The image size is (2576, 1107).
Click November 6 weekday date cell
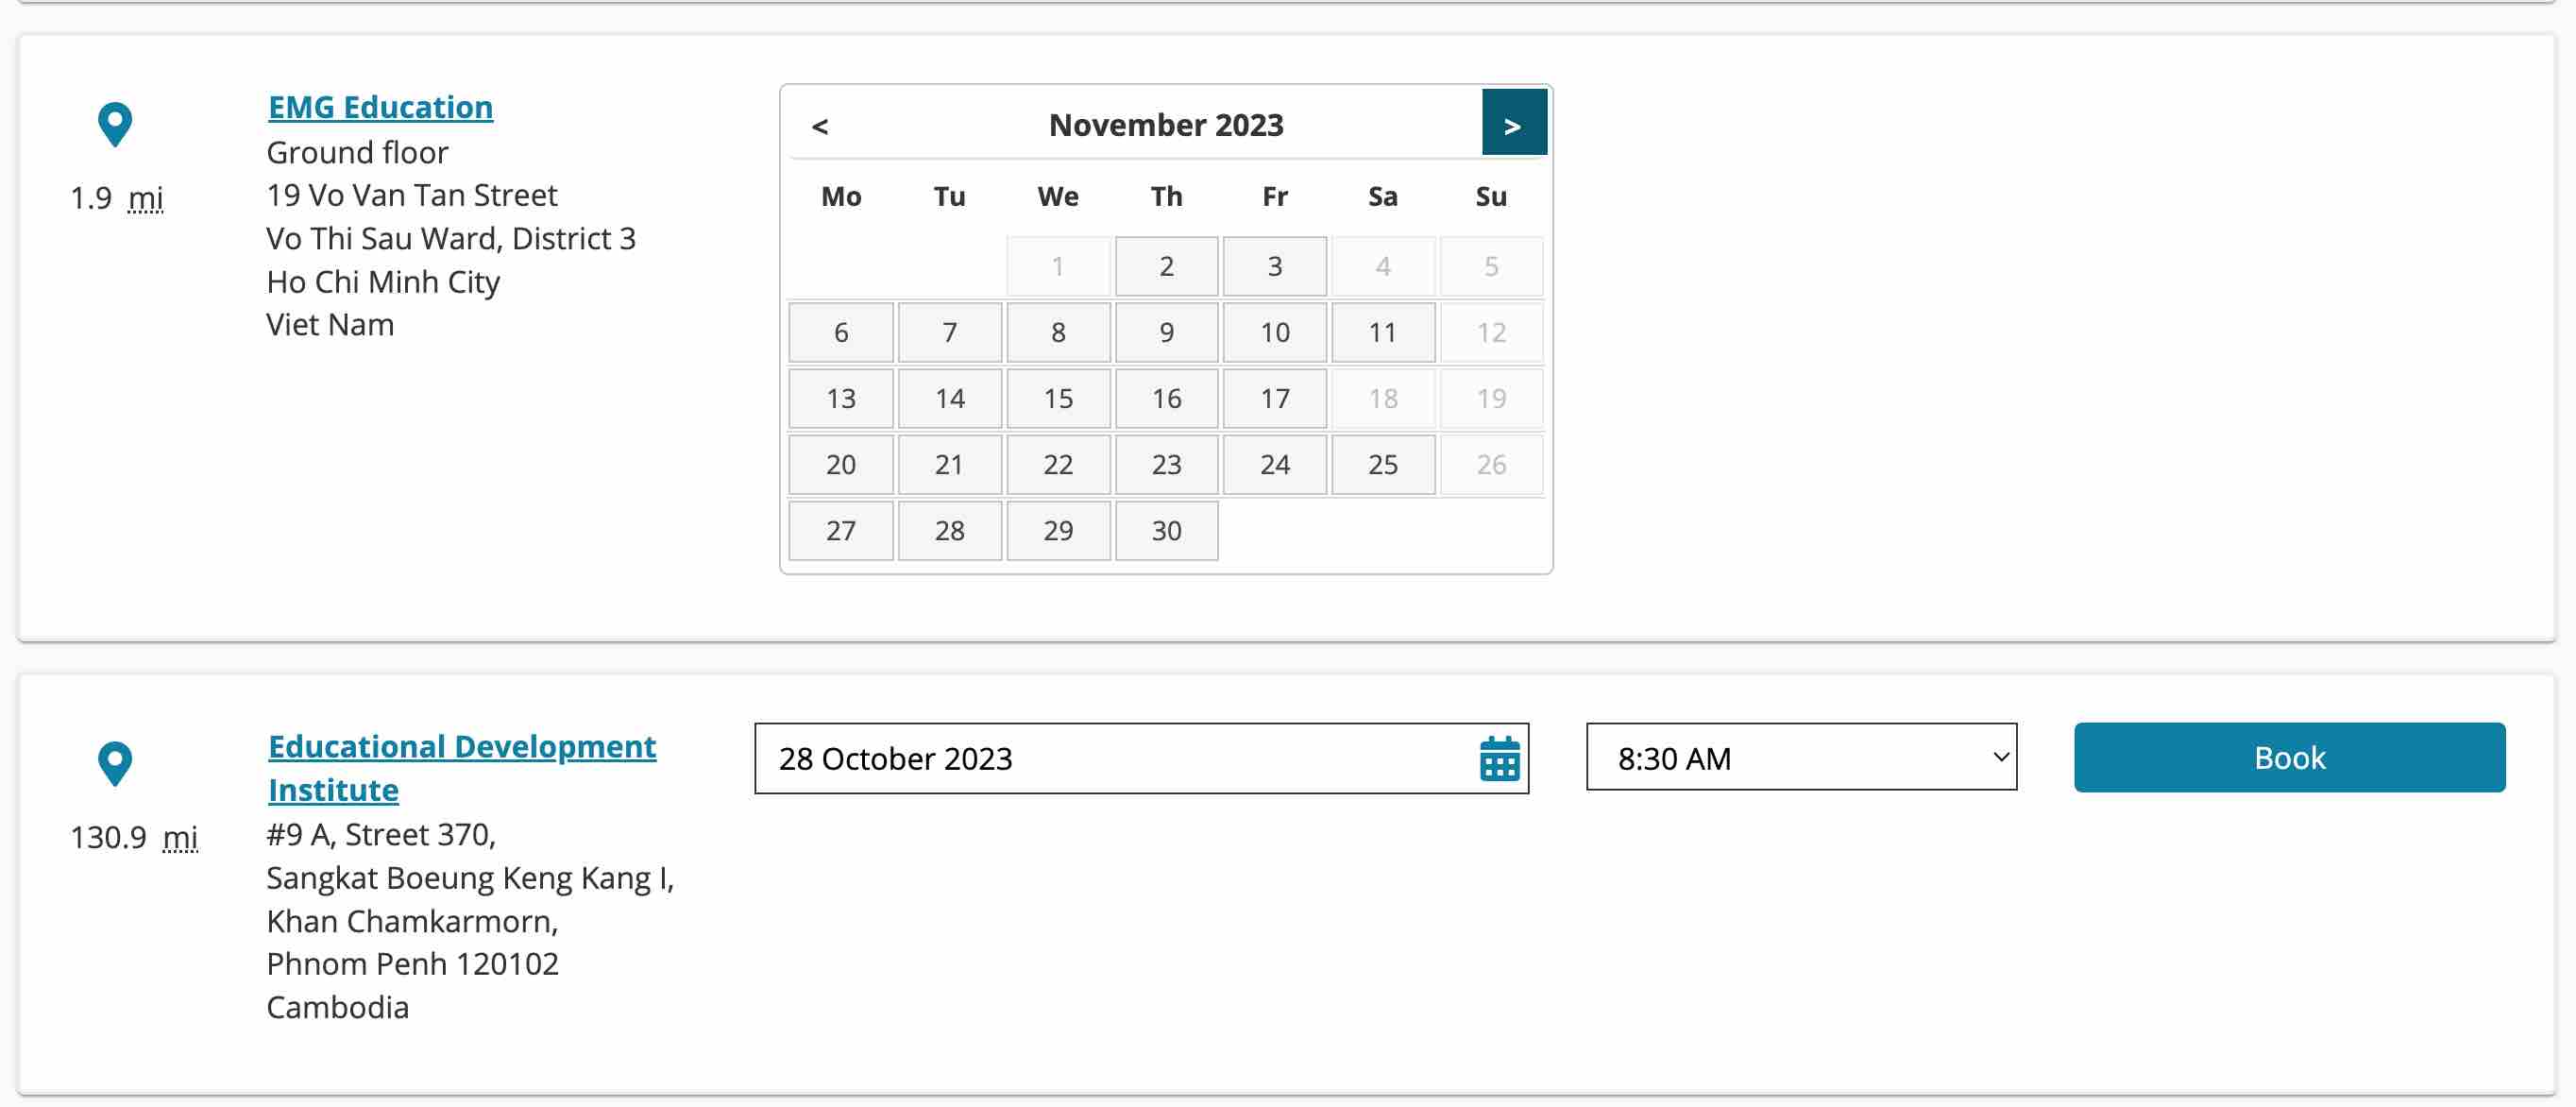pyautogui.click(x=839, y=332)
